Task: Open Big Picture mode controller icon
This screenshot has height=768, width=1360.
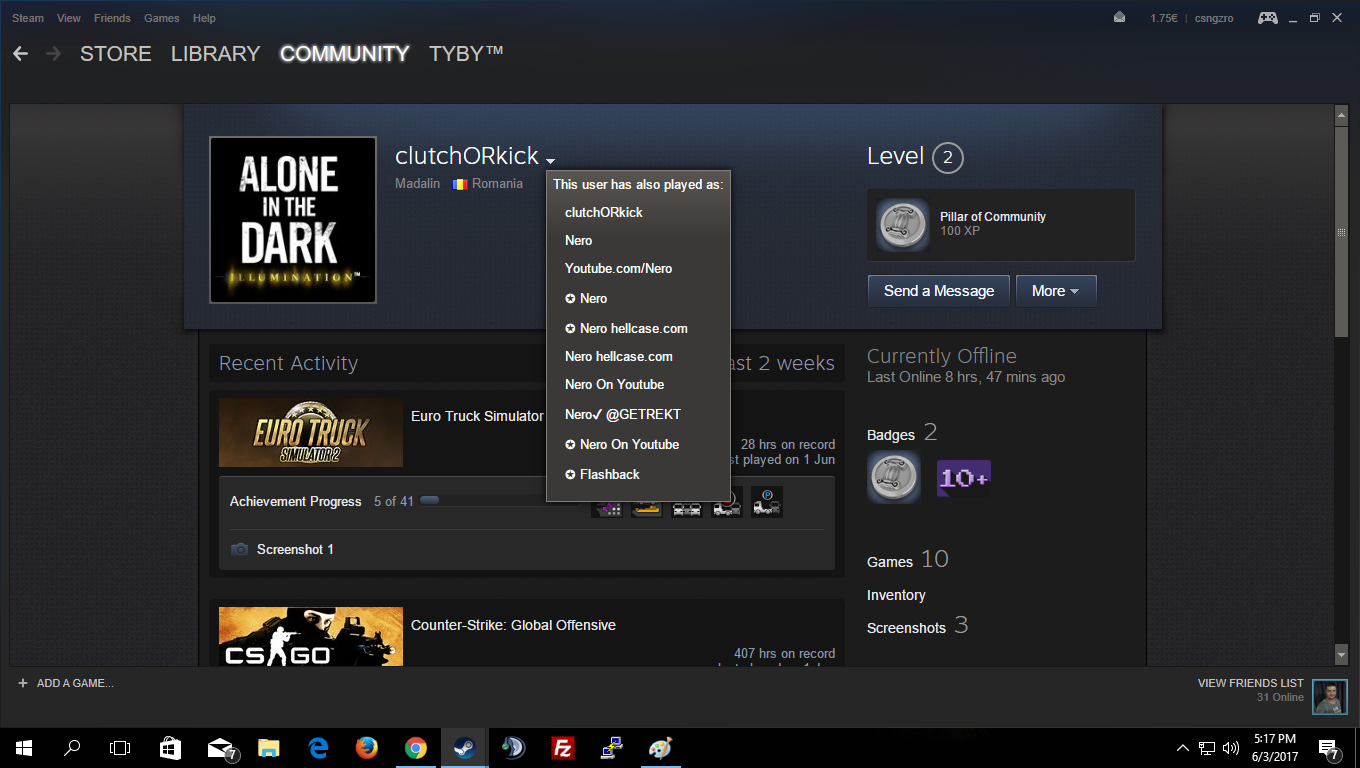Action: 1267,18
